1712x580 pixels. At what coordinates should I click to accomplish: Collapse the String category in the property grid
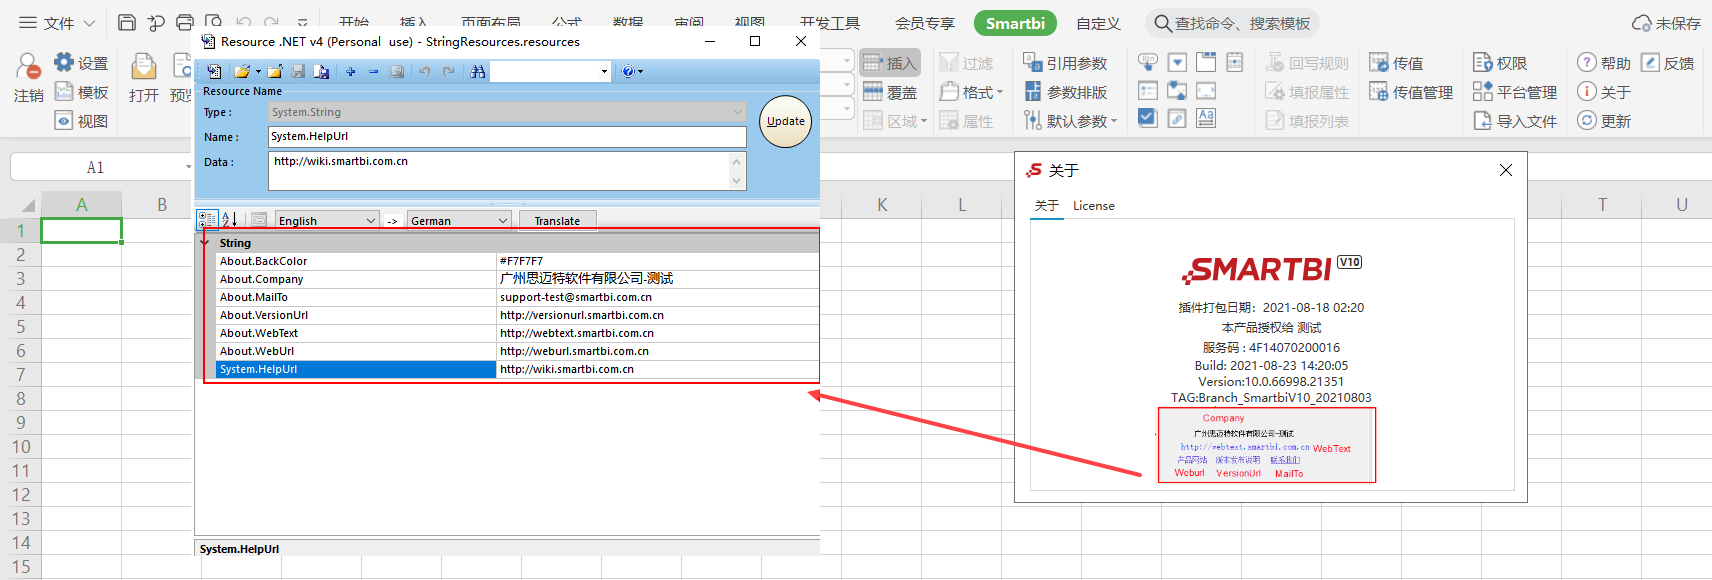coord(205,243)
